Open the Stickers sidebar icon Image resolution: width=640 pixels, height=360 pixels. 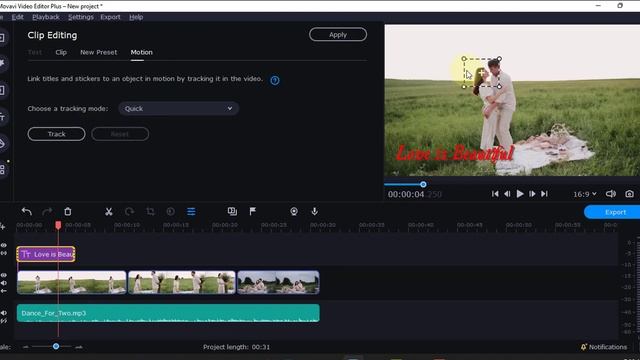click(x=2, y=144)
